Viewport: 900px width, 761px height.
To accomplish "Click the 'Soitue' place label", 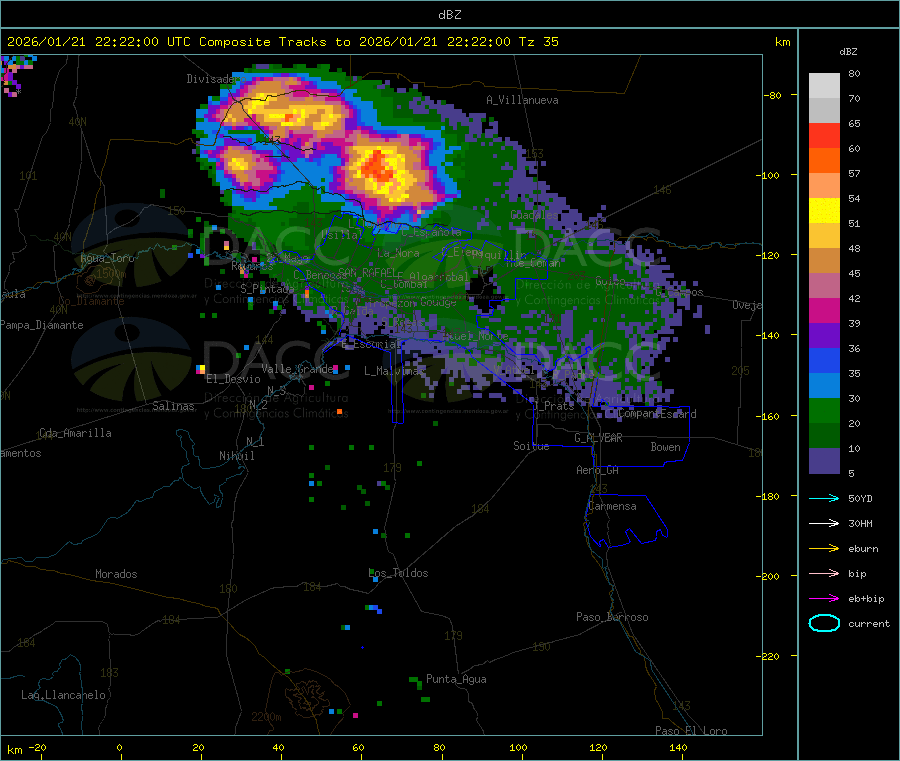I will click(531, 446).
